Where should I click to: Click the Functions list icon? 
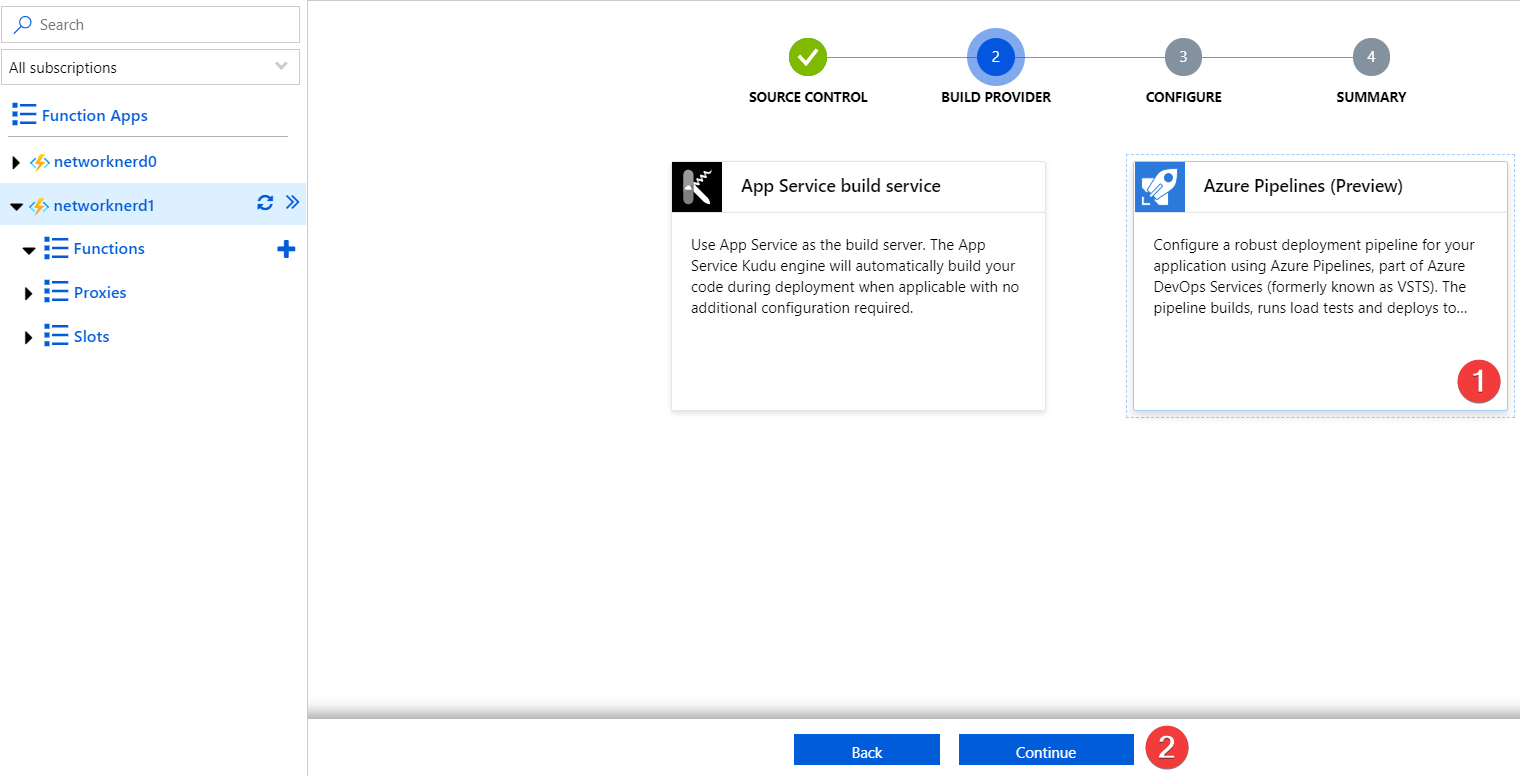tap(56, 248)
